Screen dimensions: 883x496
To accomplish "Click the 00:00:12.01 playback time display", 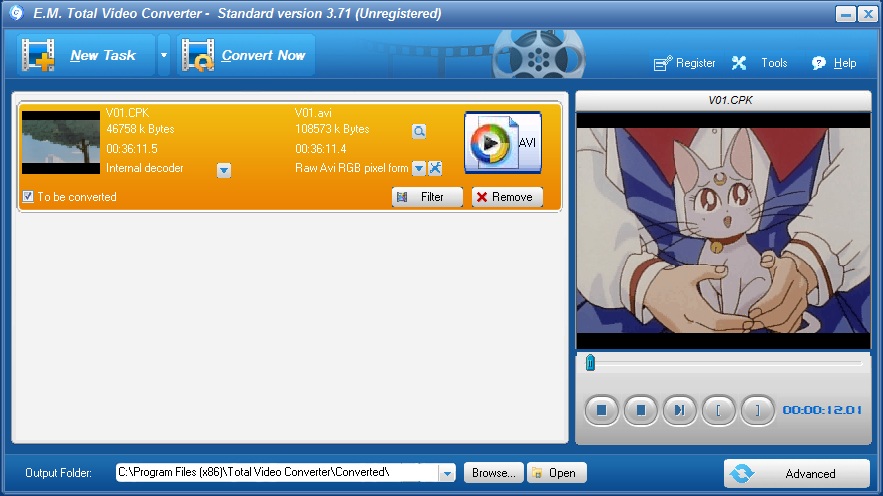I will coord(822,410).
